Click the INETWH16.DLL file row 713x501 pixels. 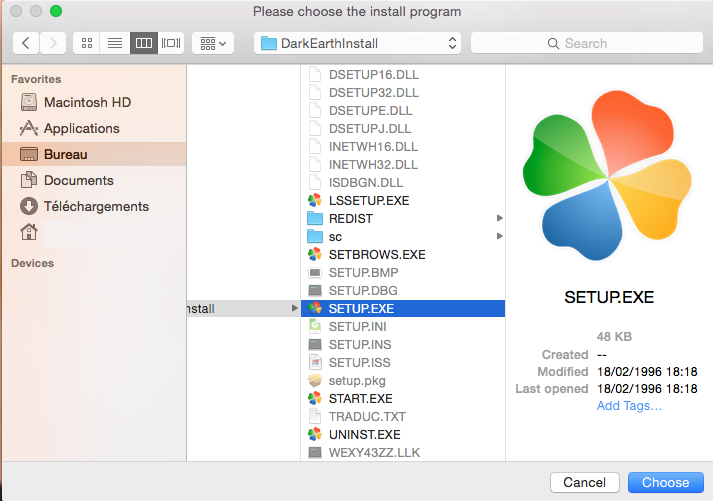(403, 146)
